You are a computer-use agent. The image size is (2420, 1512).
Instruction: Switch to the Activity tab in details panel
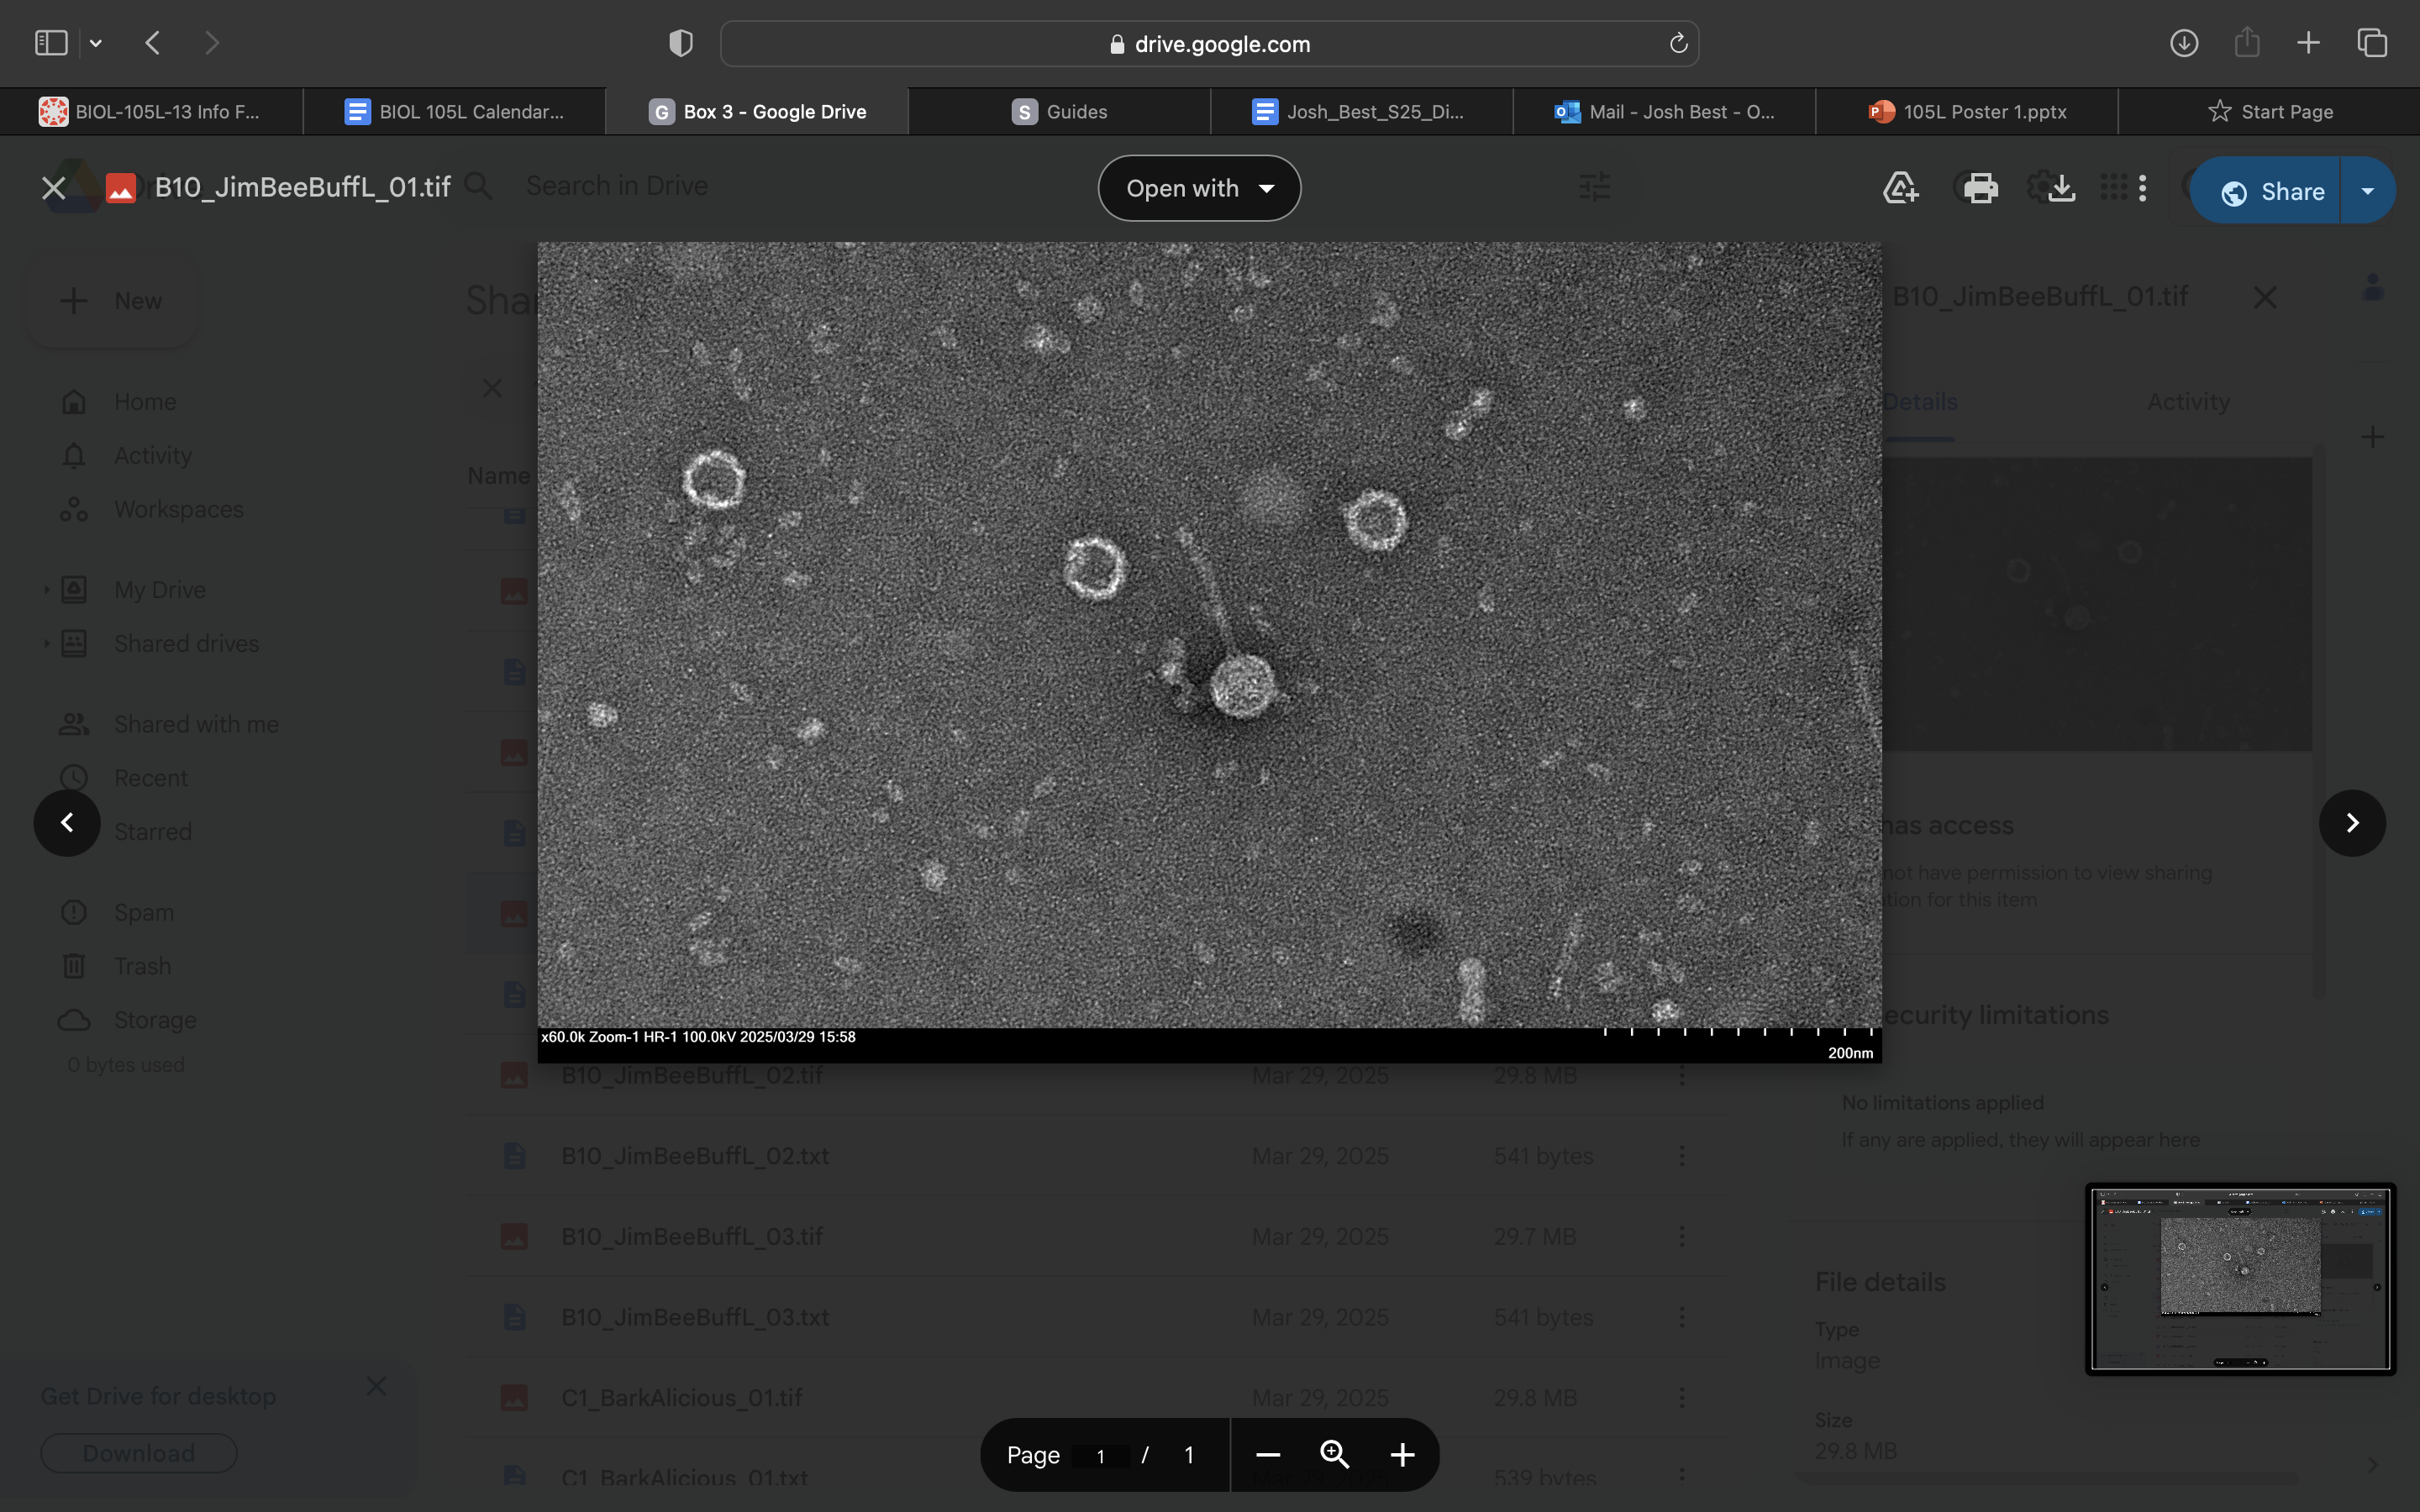tap(2188, 402)
